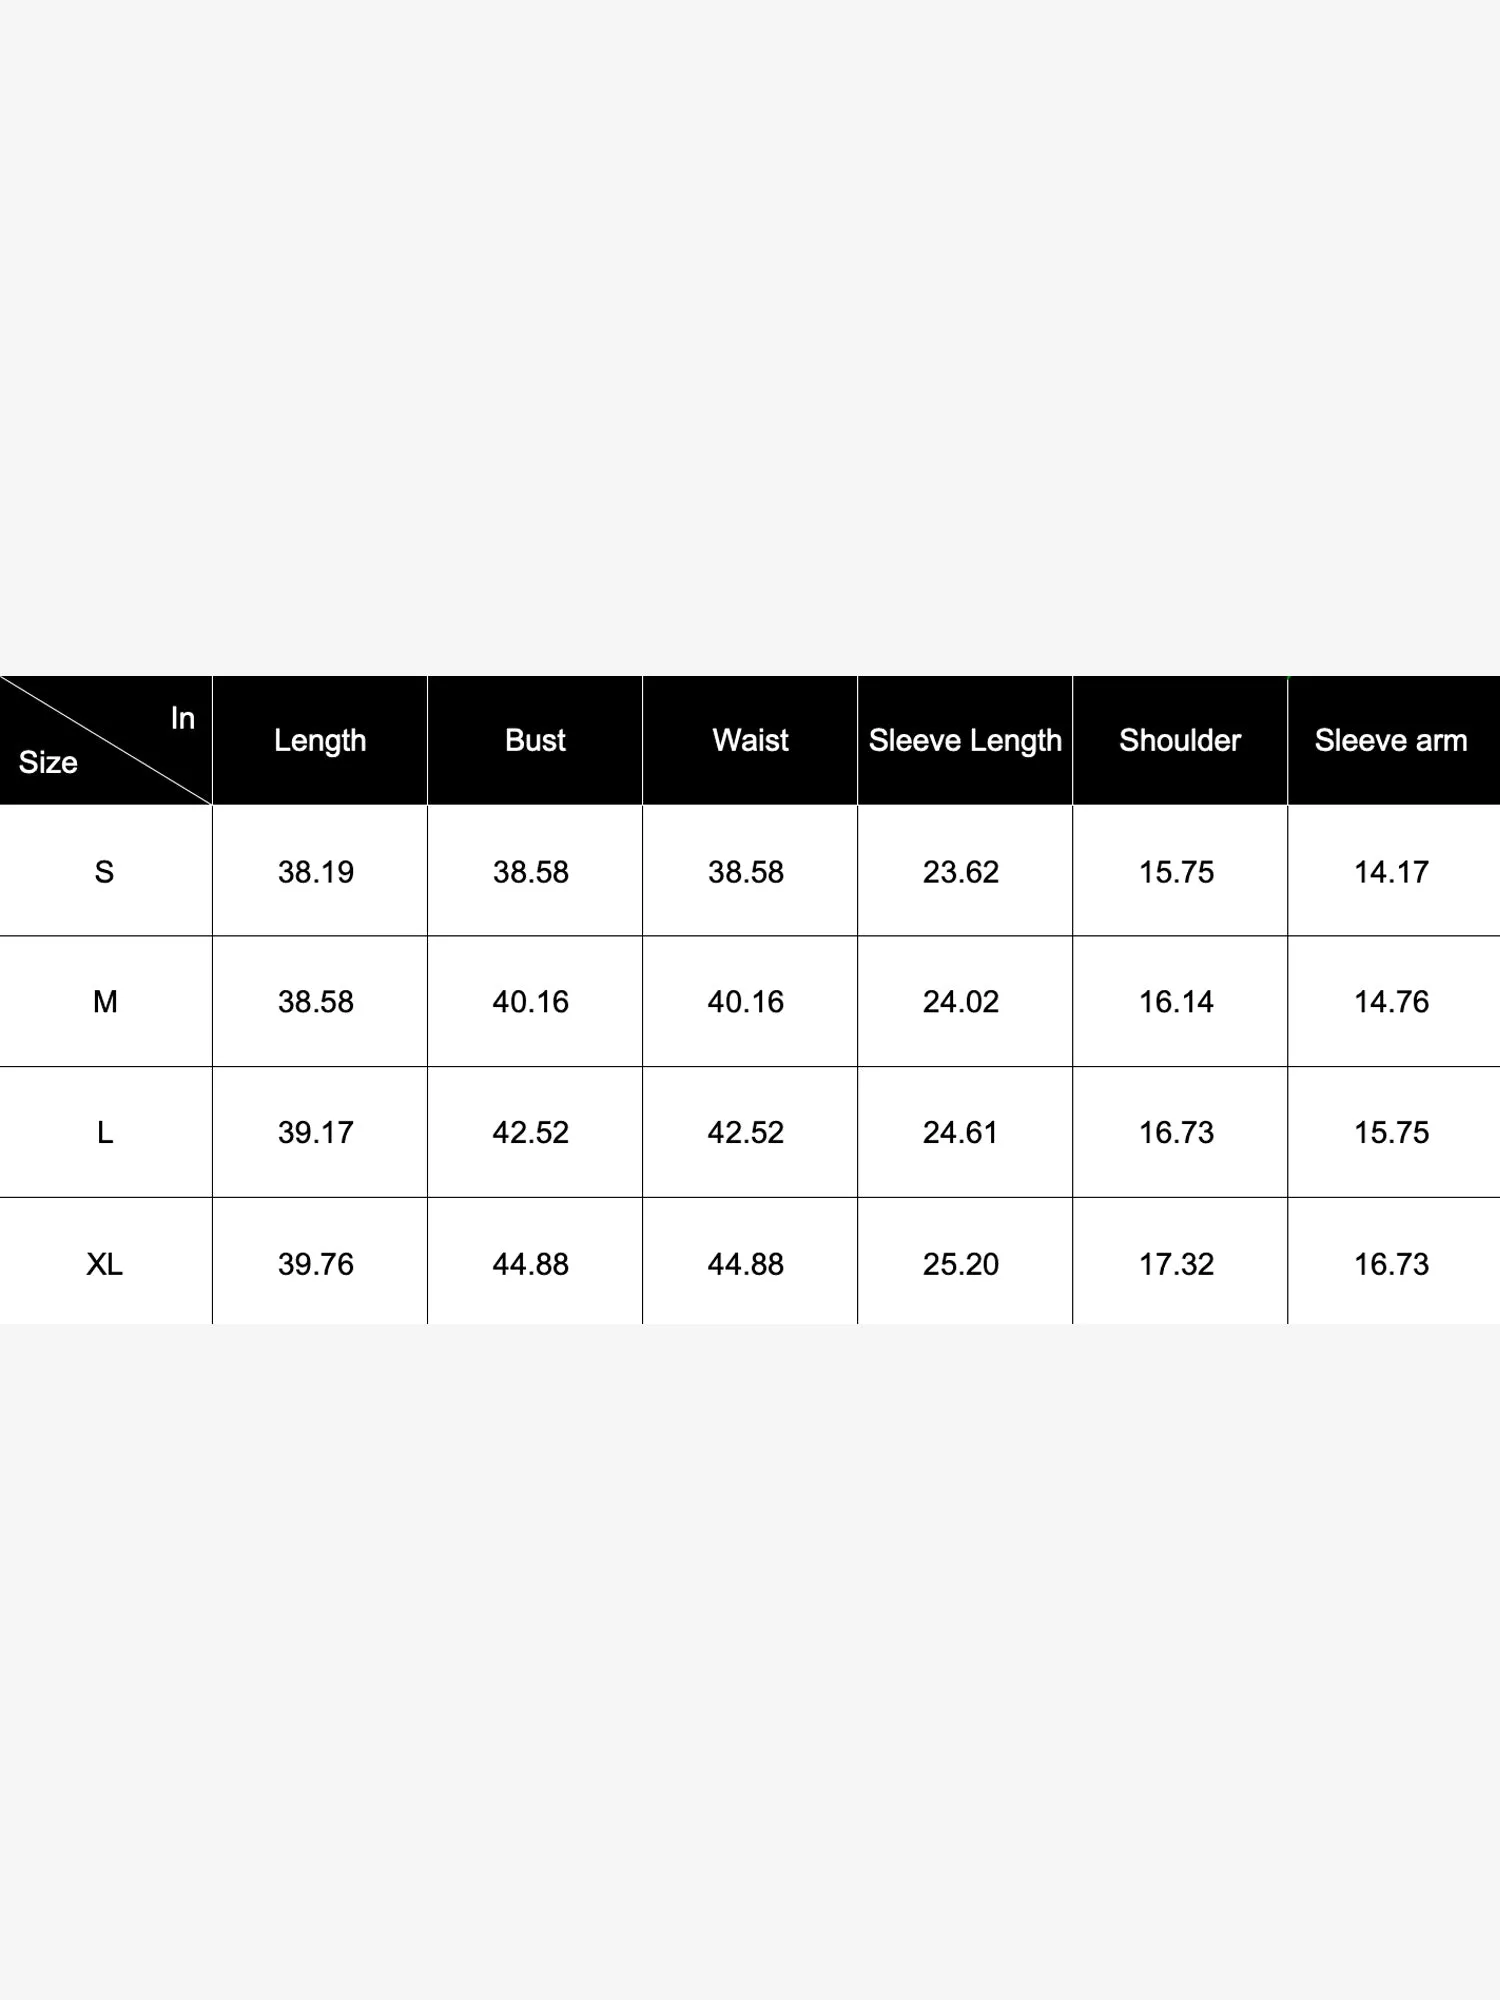The image size is (1500, 2000).
Task: Click the S shoulder value 15.75
Action: 1177,872
